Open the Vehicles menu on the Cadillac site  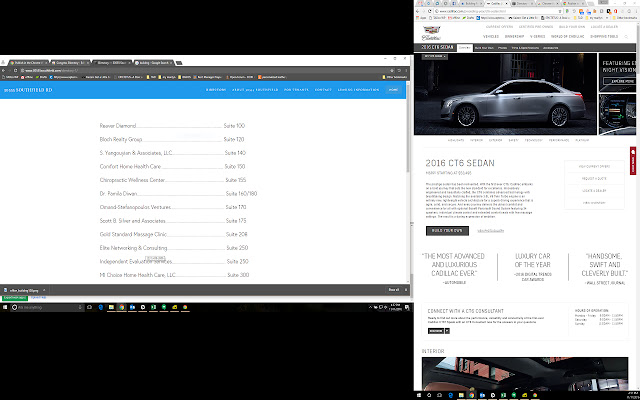click(491, 36)
